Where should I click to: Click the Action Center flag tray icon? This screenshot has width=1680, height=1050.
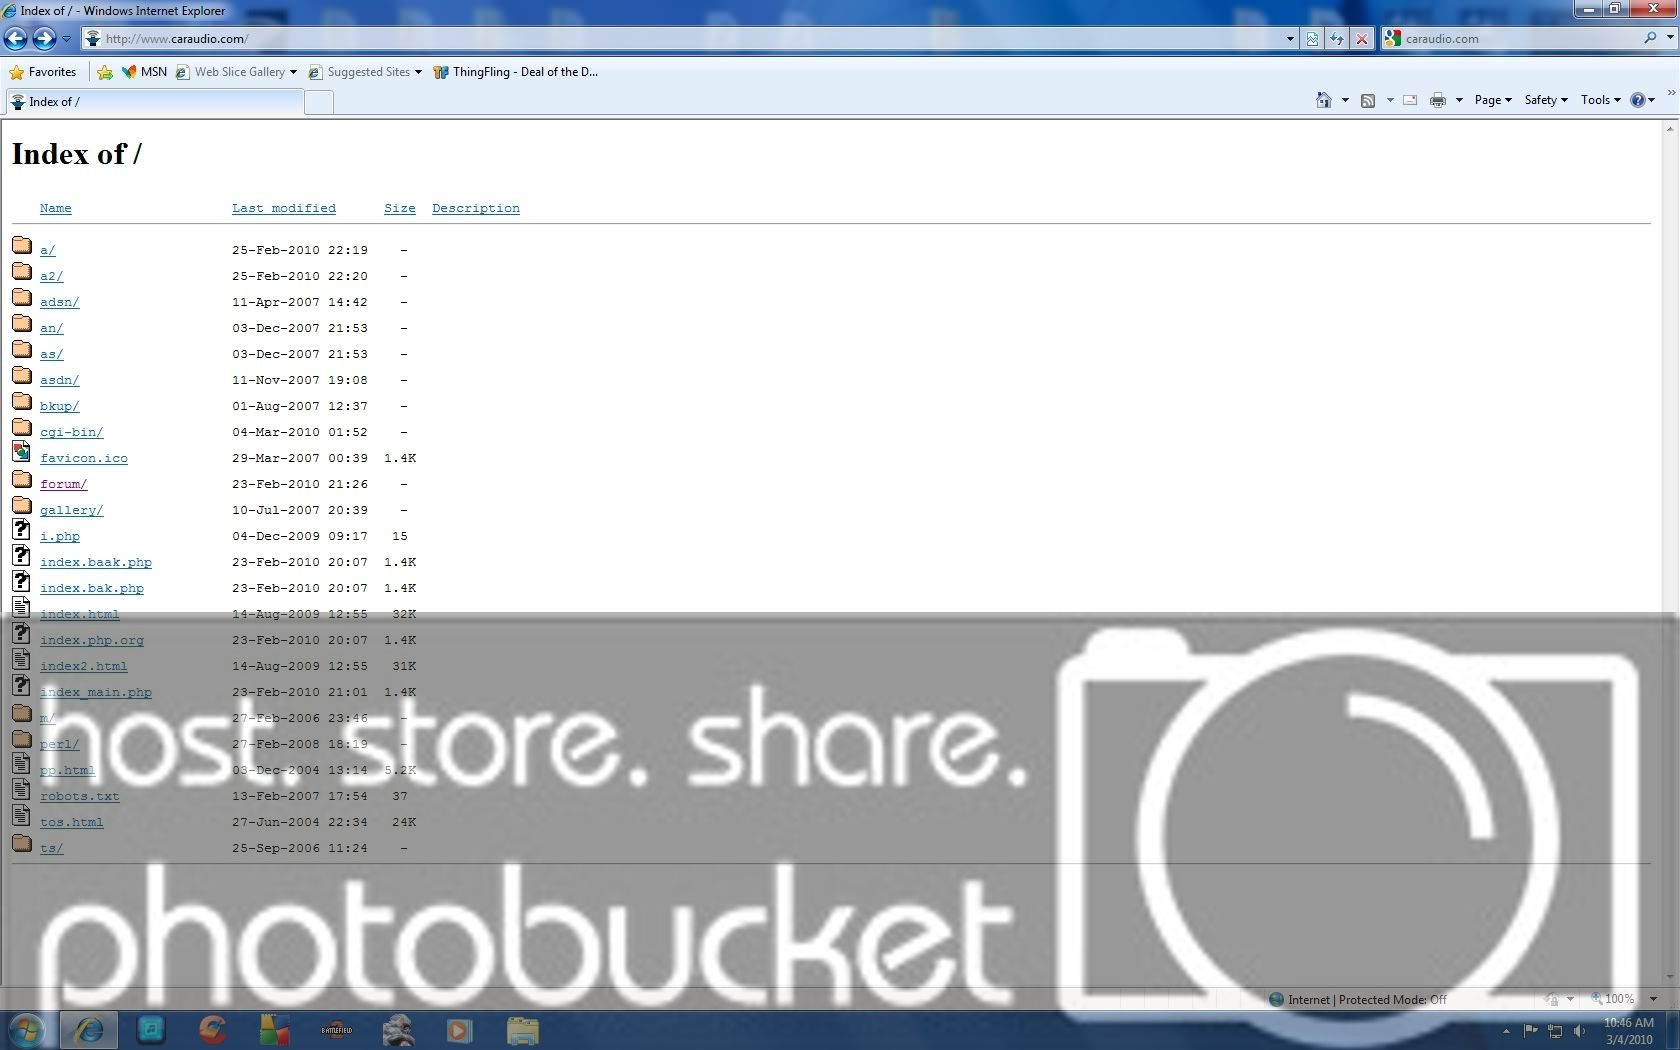tap(1530, 1031)
